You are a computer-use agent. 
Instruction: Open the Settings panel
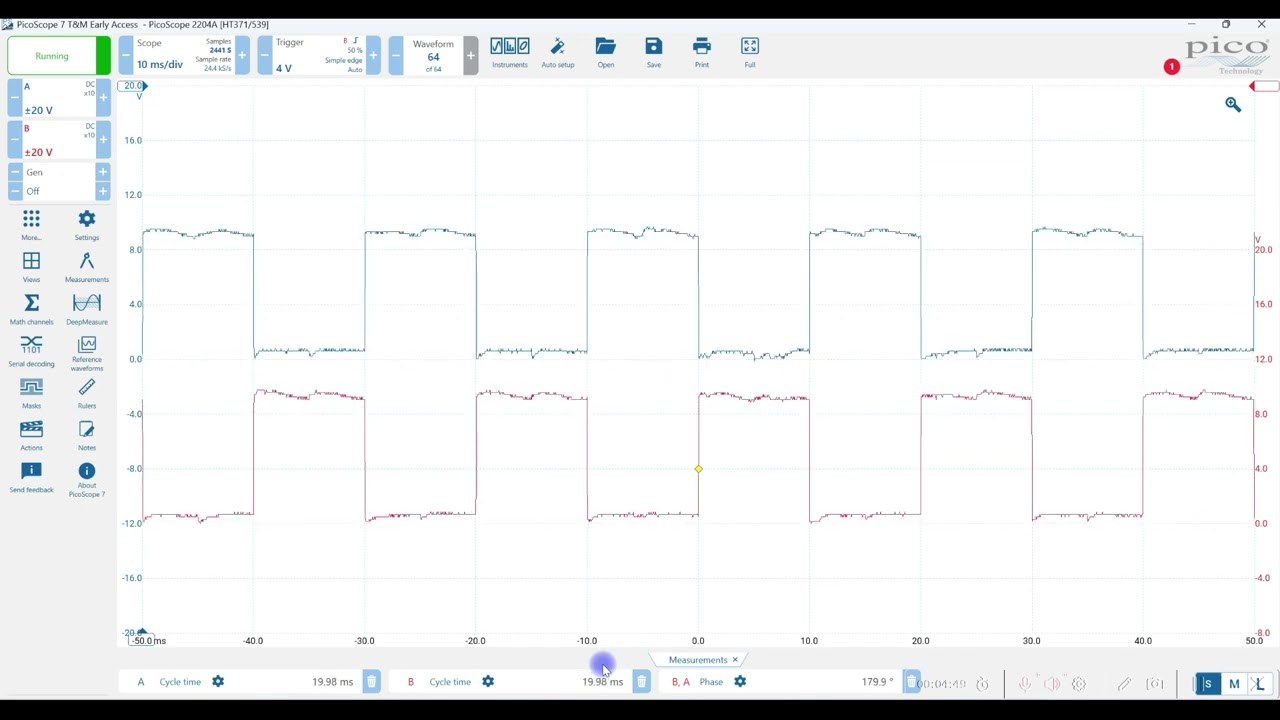point(87,224)
